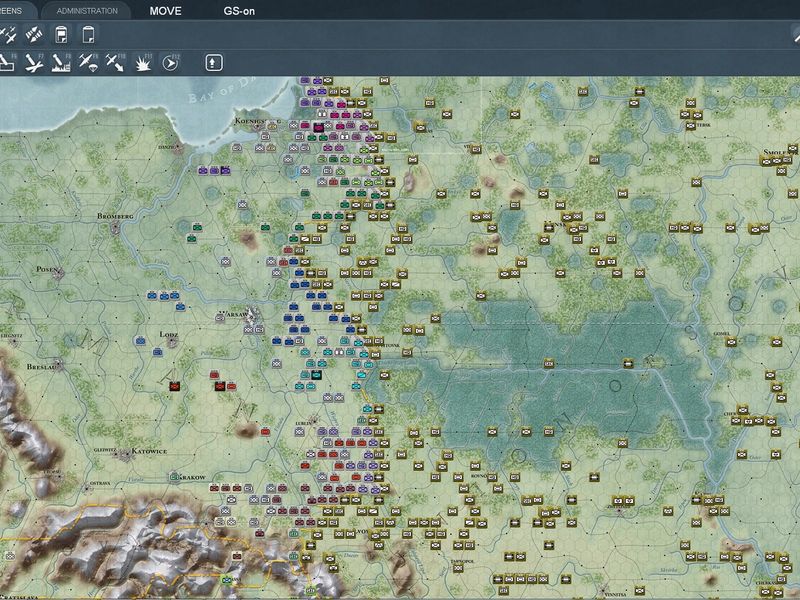Click the Koenigsberg city label on map

pyautogui.click(x=257, y=121)
